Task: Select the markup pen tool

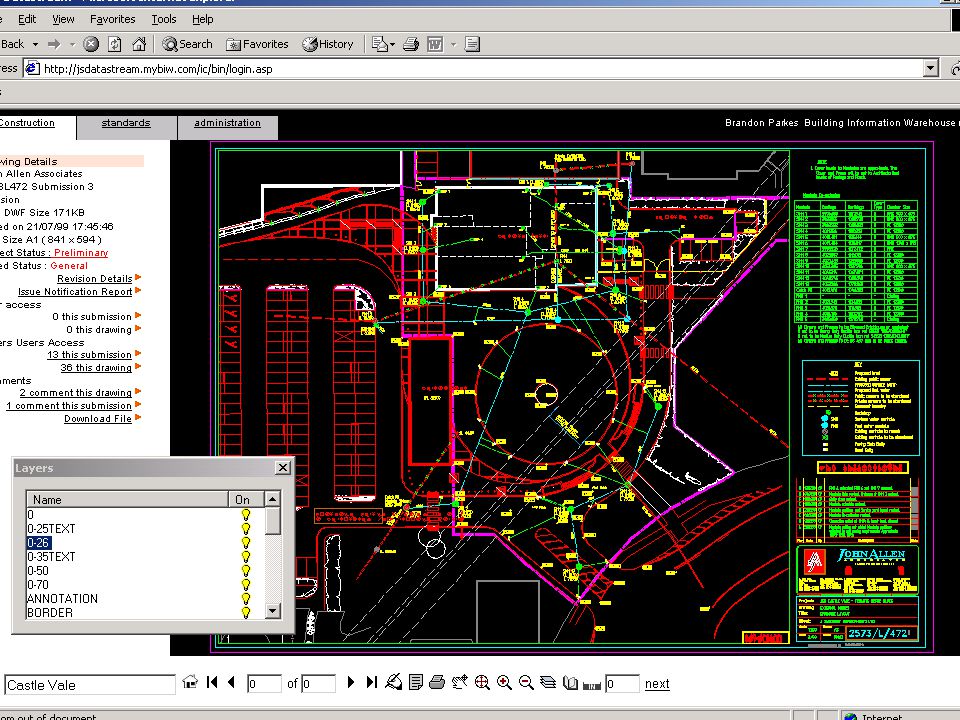Action: 394,682
